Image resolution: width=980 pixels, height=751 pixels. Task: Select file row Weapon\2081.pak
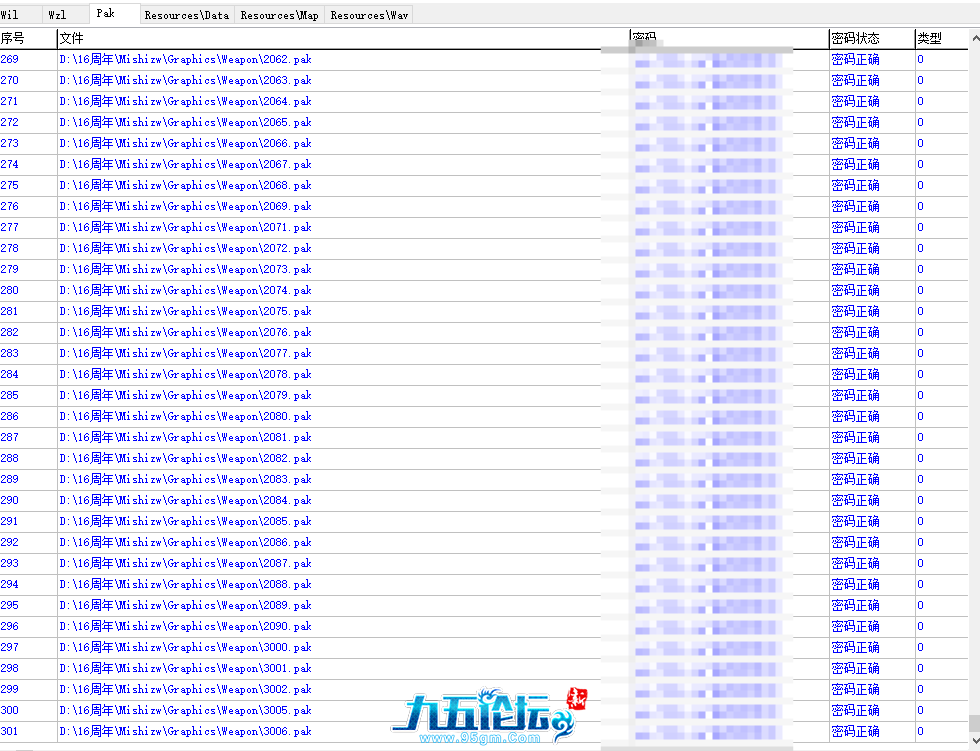click(484, 437)
